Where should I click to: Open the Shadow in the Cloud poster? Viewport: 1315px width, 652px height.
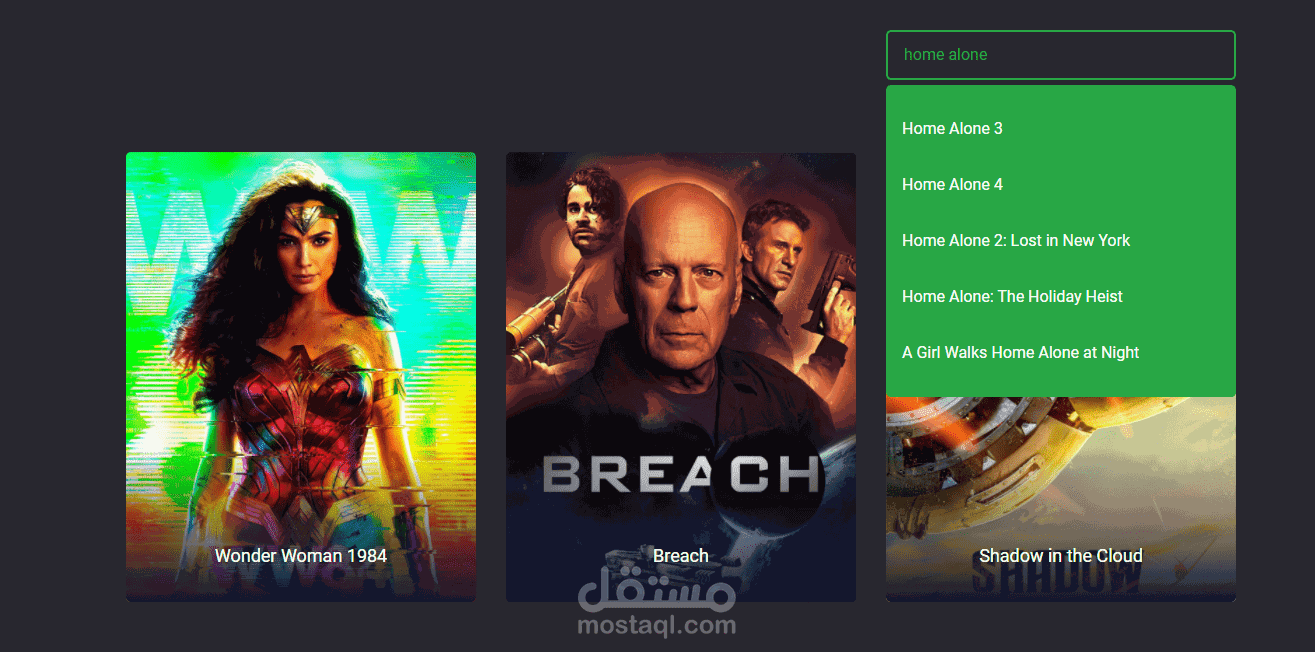[1061, 499]
